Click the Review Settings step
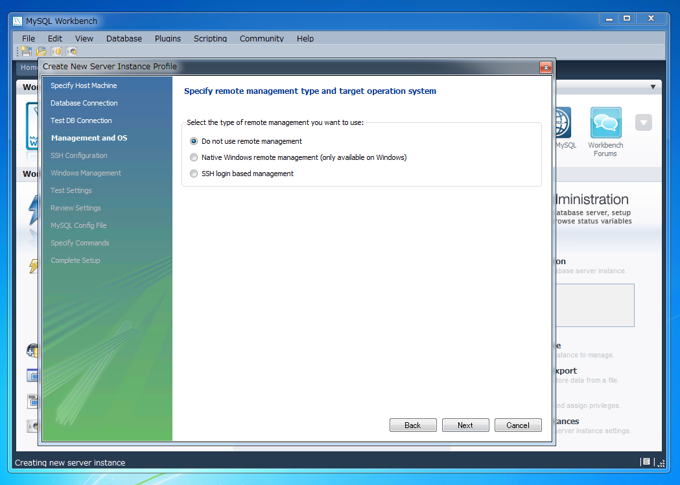Screen dimensions: 680x485 tap(75, 208)
